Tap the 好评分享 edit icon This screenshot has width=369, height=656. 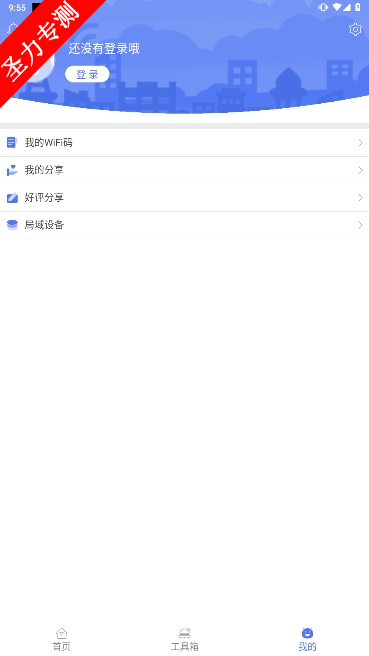pos(12,197)
